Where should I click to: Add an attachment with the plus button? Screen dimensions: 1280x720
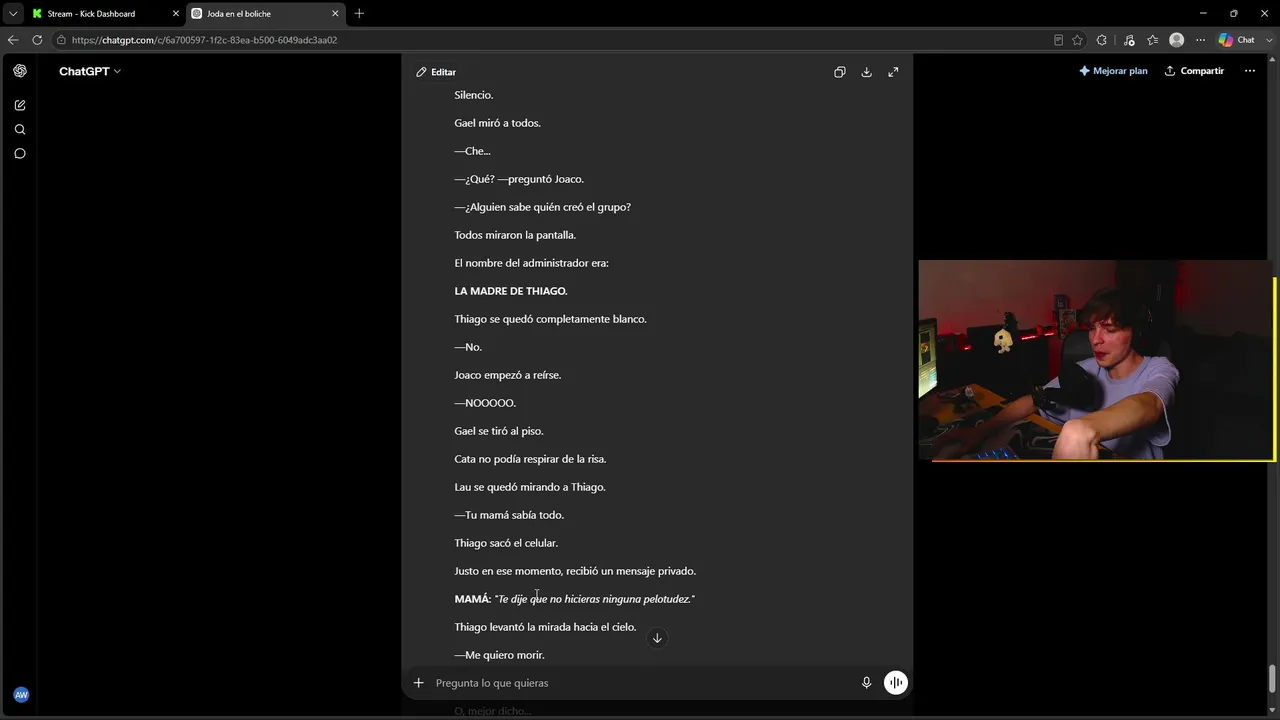click(418, 683)
